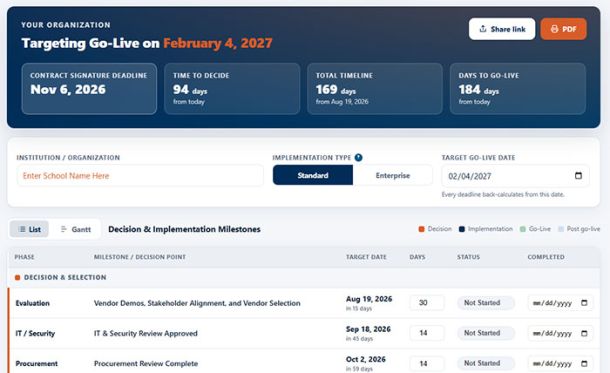610x373 pixels.
Task: Open status dropdown for IT / Security row
Action: (x=486, y=333)
